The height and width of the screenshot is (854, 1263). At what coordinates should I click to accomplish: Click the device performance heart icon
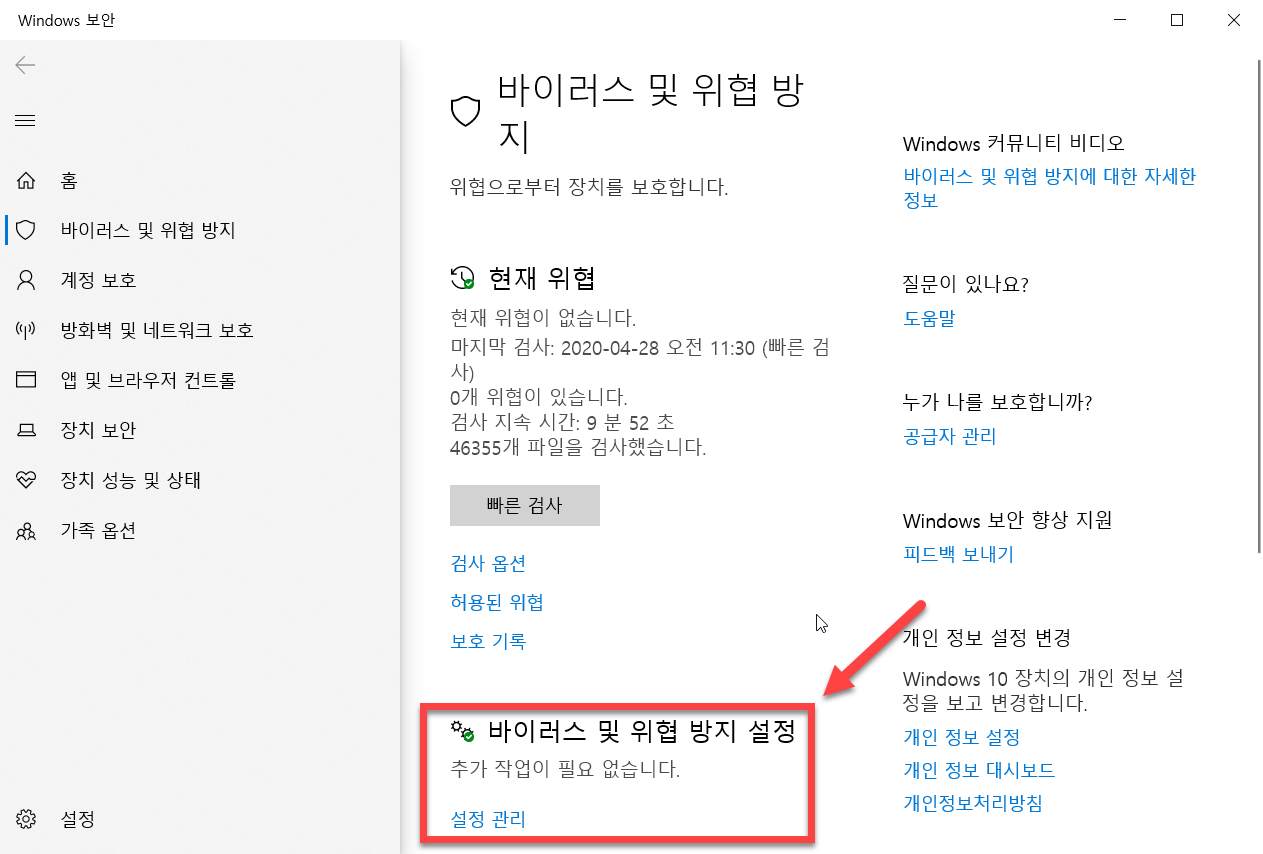click(x=26, y=480)
